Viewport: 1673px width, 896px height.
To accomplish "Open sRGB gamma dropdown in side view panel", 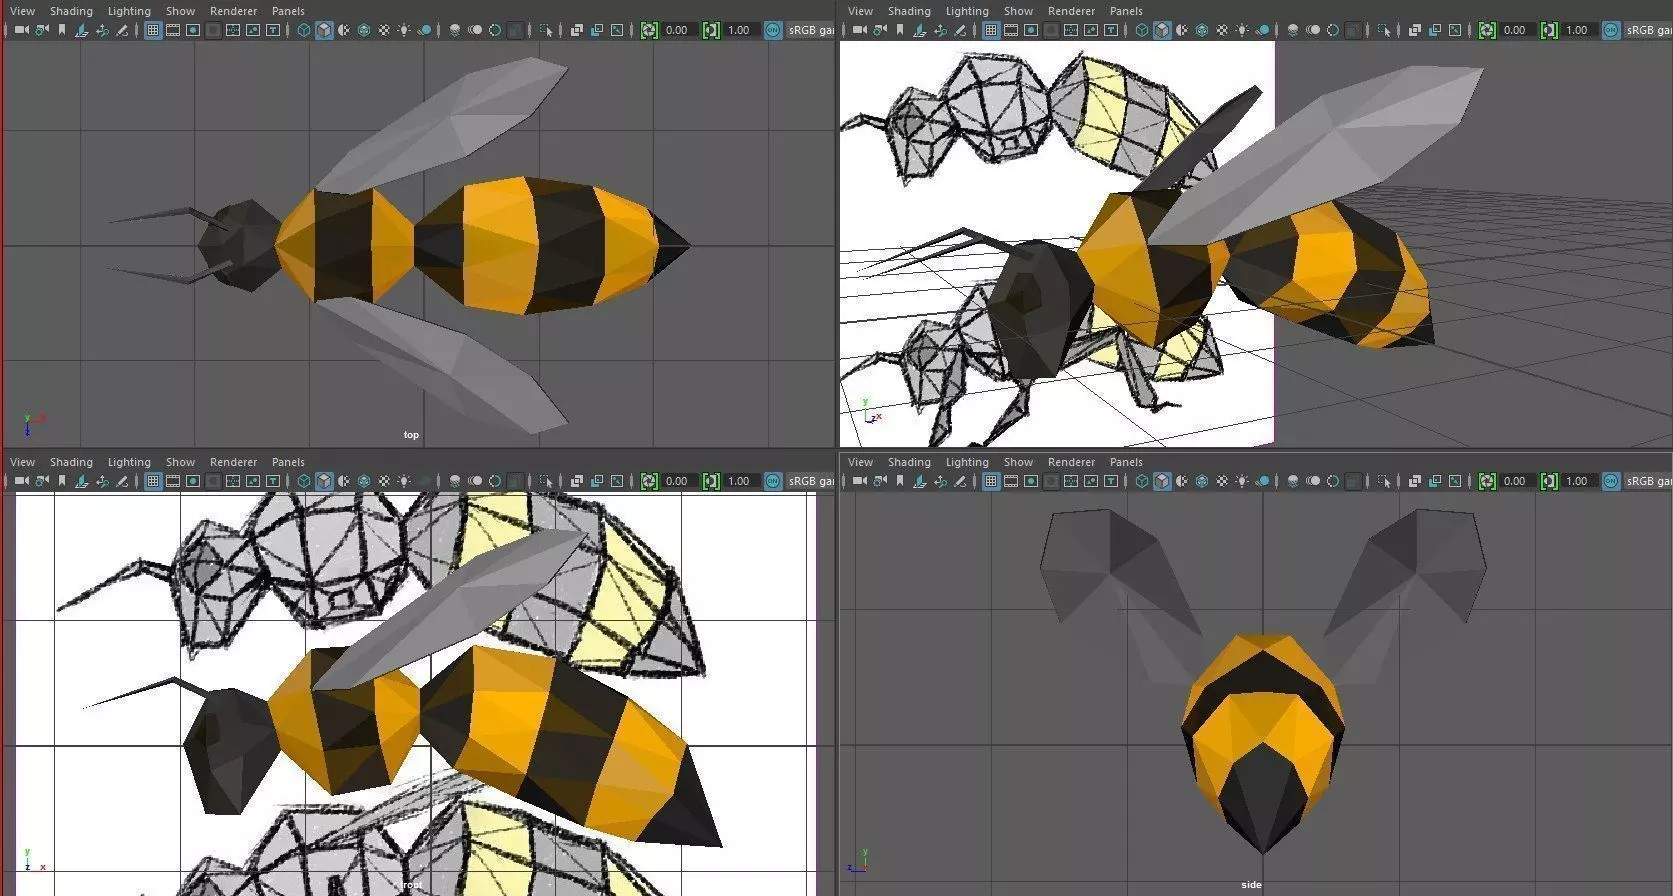I will (1648, 481).
